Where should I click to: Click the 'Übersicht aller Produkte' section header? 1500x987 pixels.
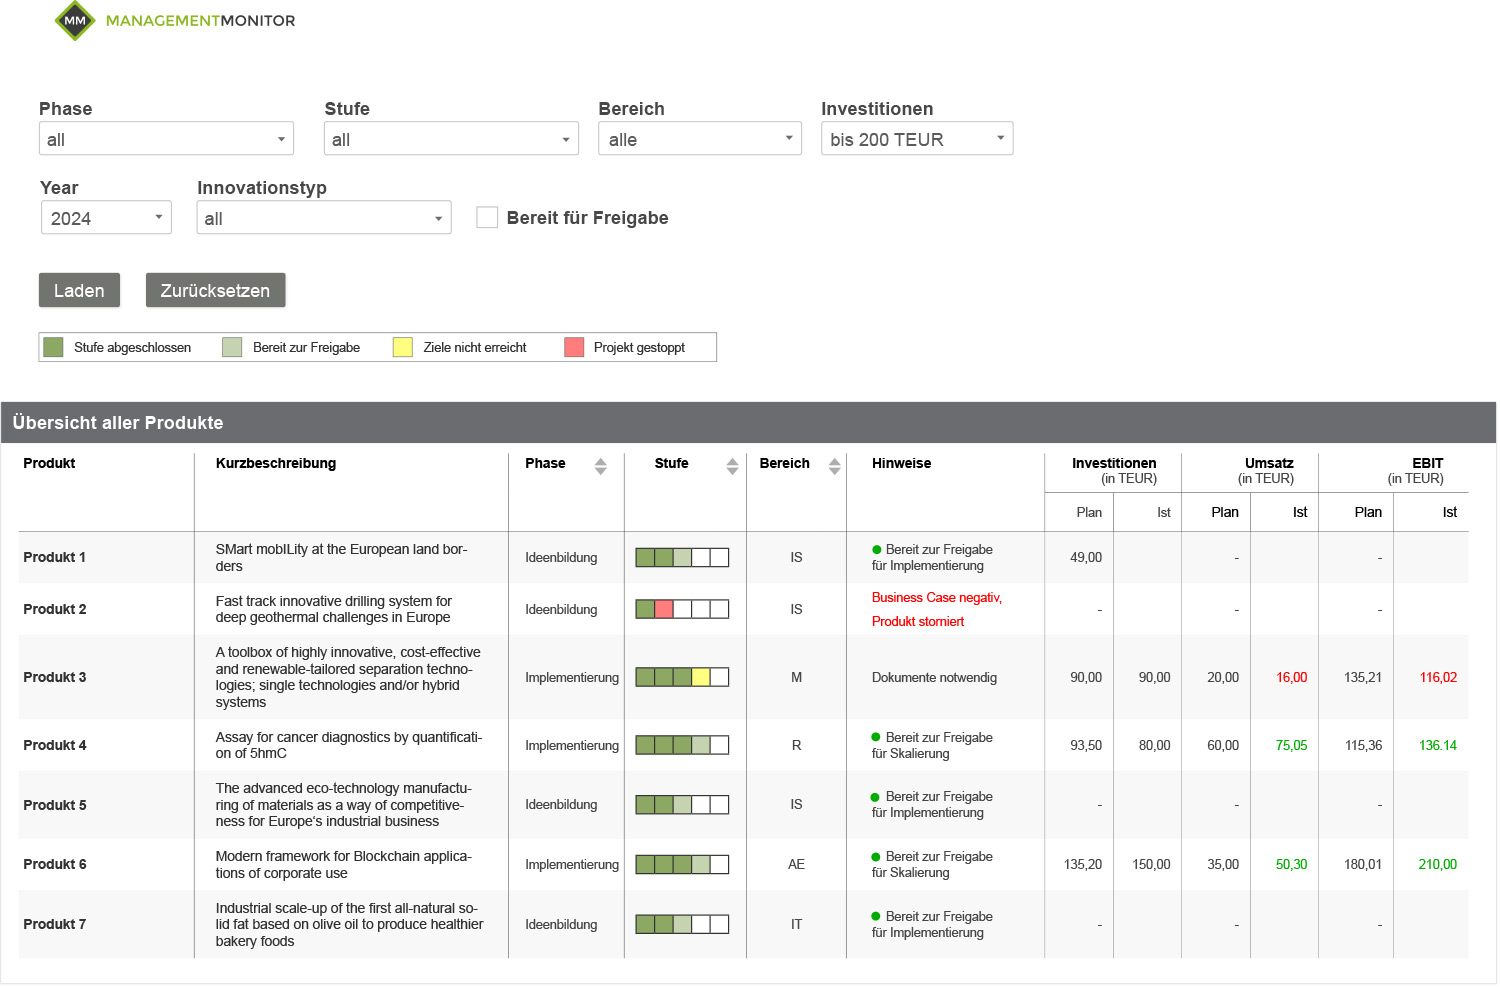748,422
